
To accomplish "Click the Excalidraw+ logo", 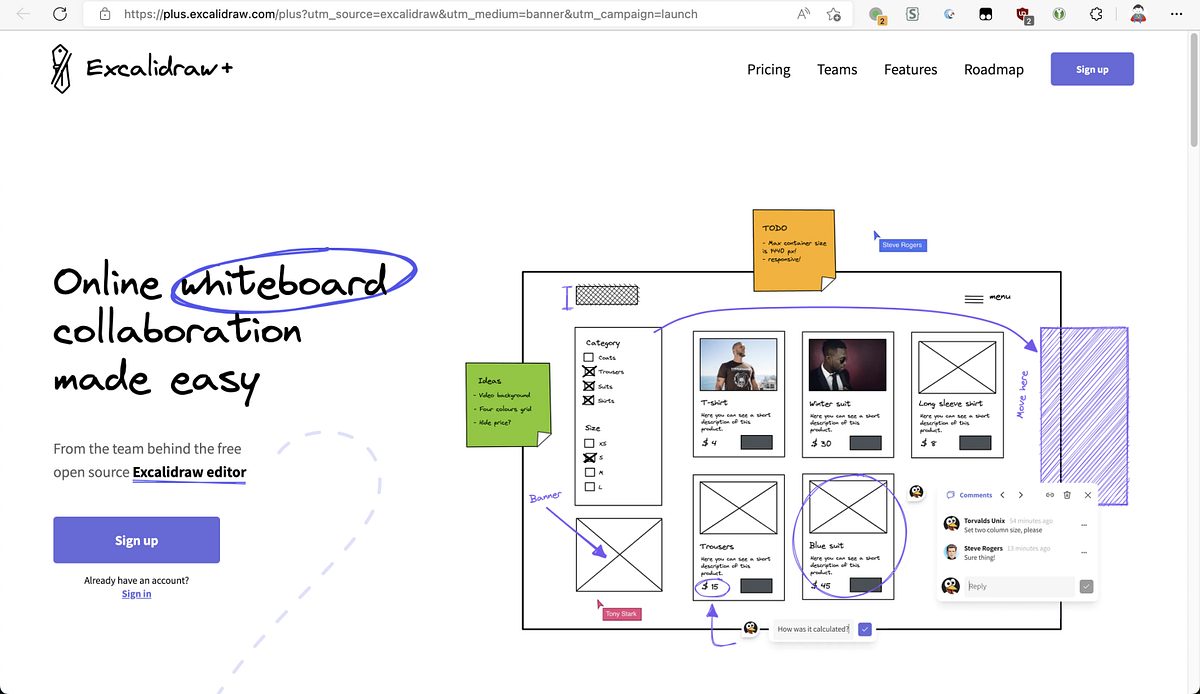I will click(x=142, y=69).
